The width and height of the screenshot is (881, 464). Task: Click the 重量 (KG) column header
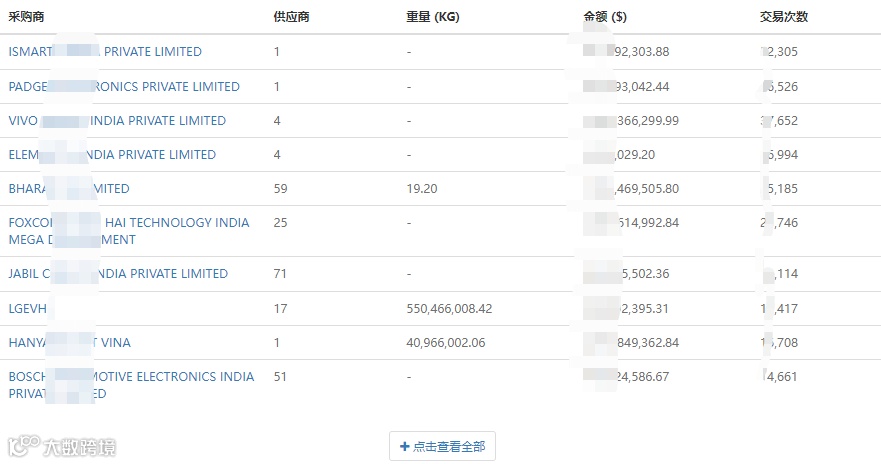tap(433, 17)
